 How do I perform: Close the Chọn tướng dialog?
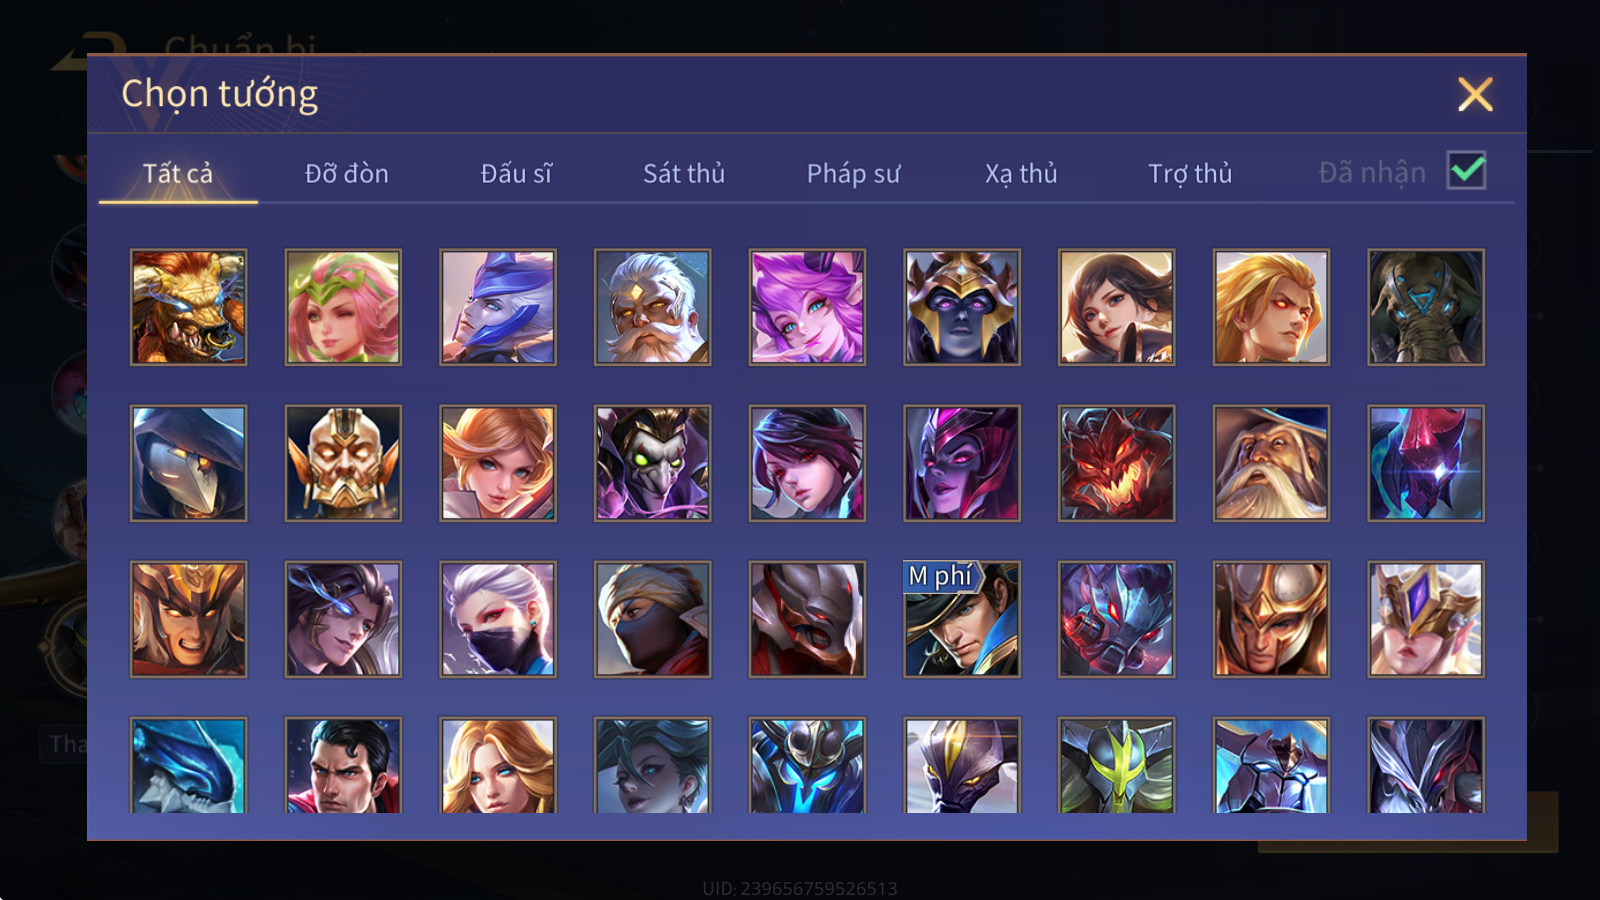(x=1475, y=95)
